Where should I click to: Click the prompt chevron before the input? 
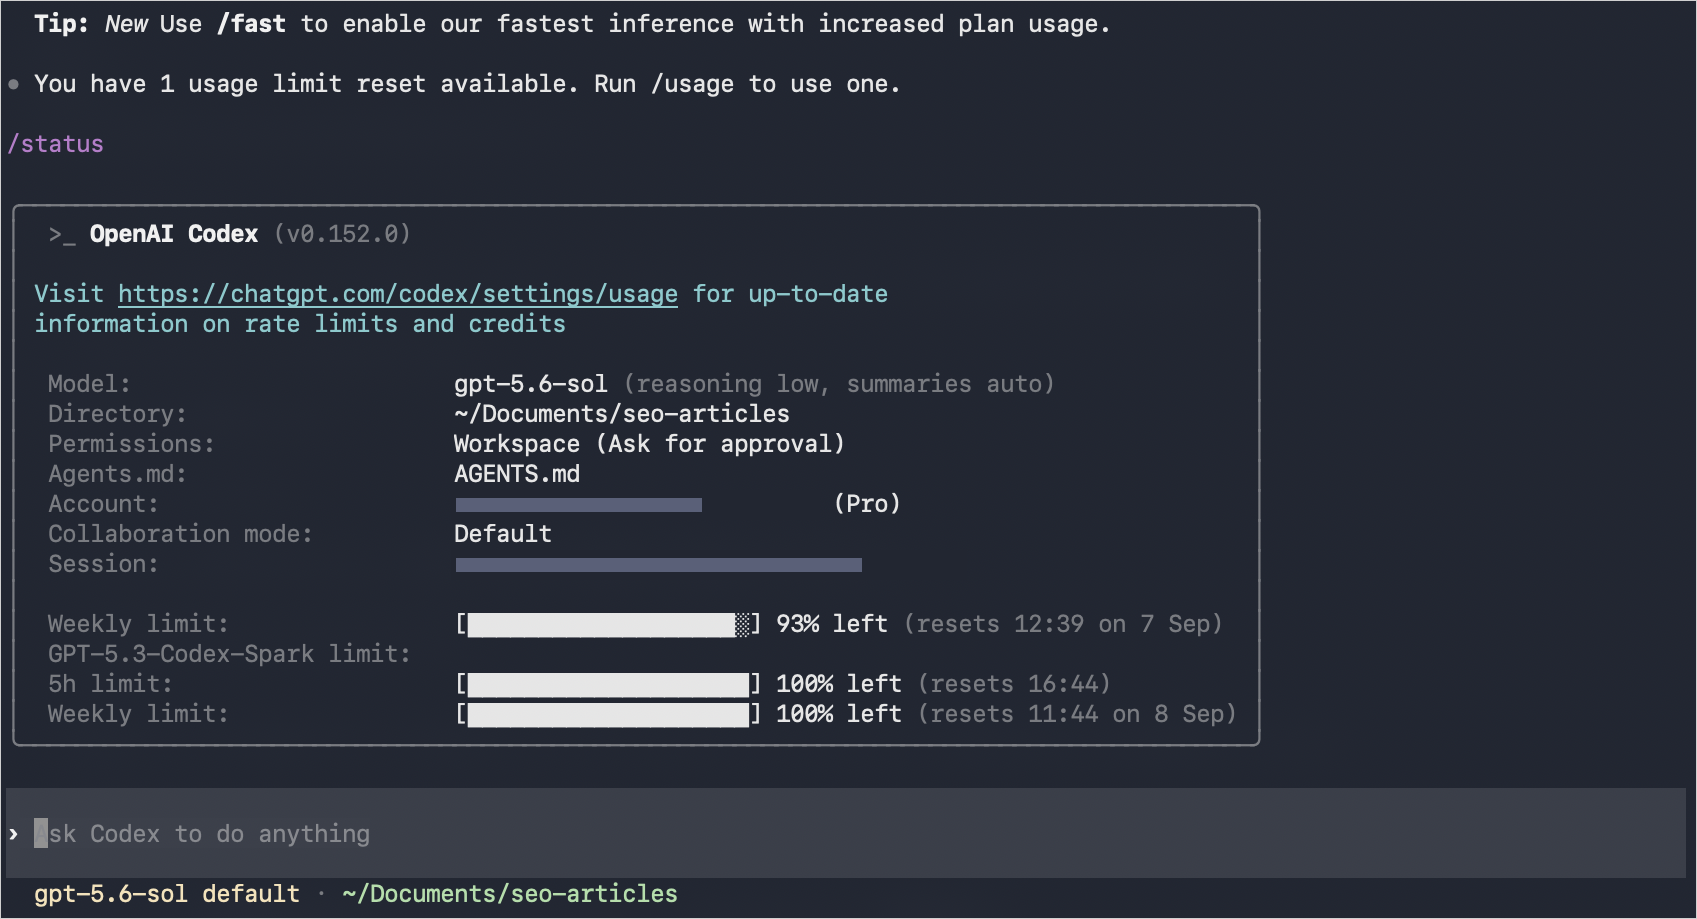14,834
